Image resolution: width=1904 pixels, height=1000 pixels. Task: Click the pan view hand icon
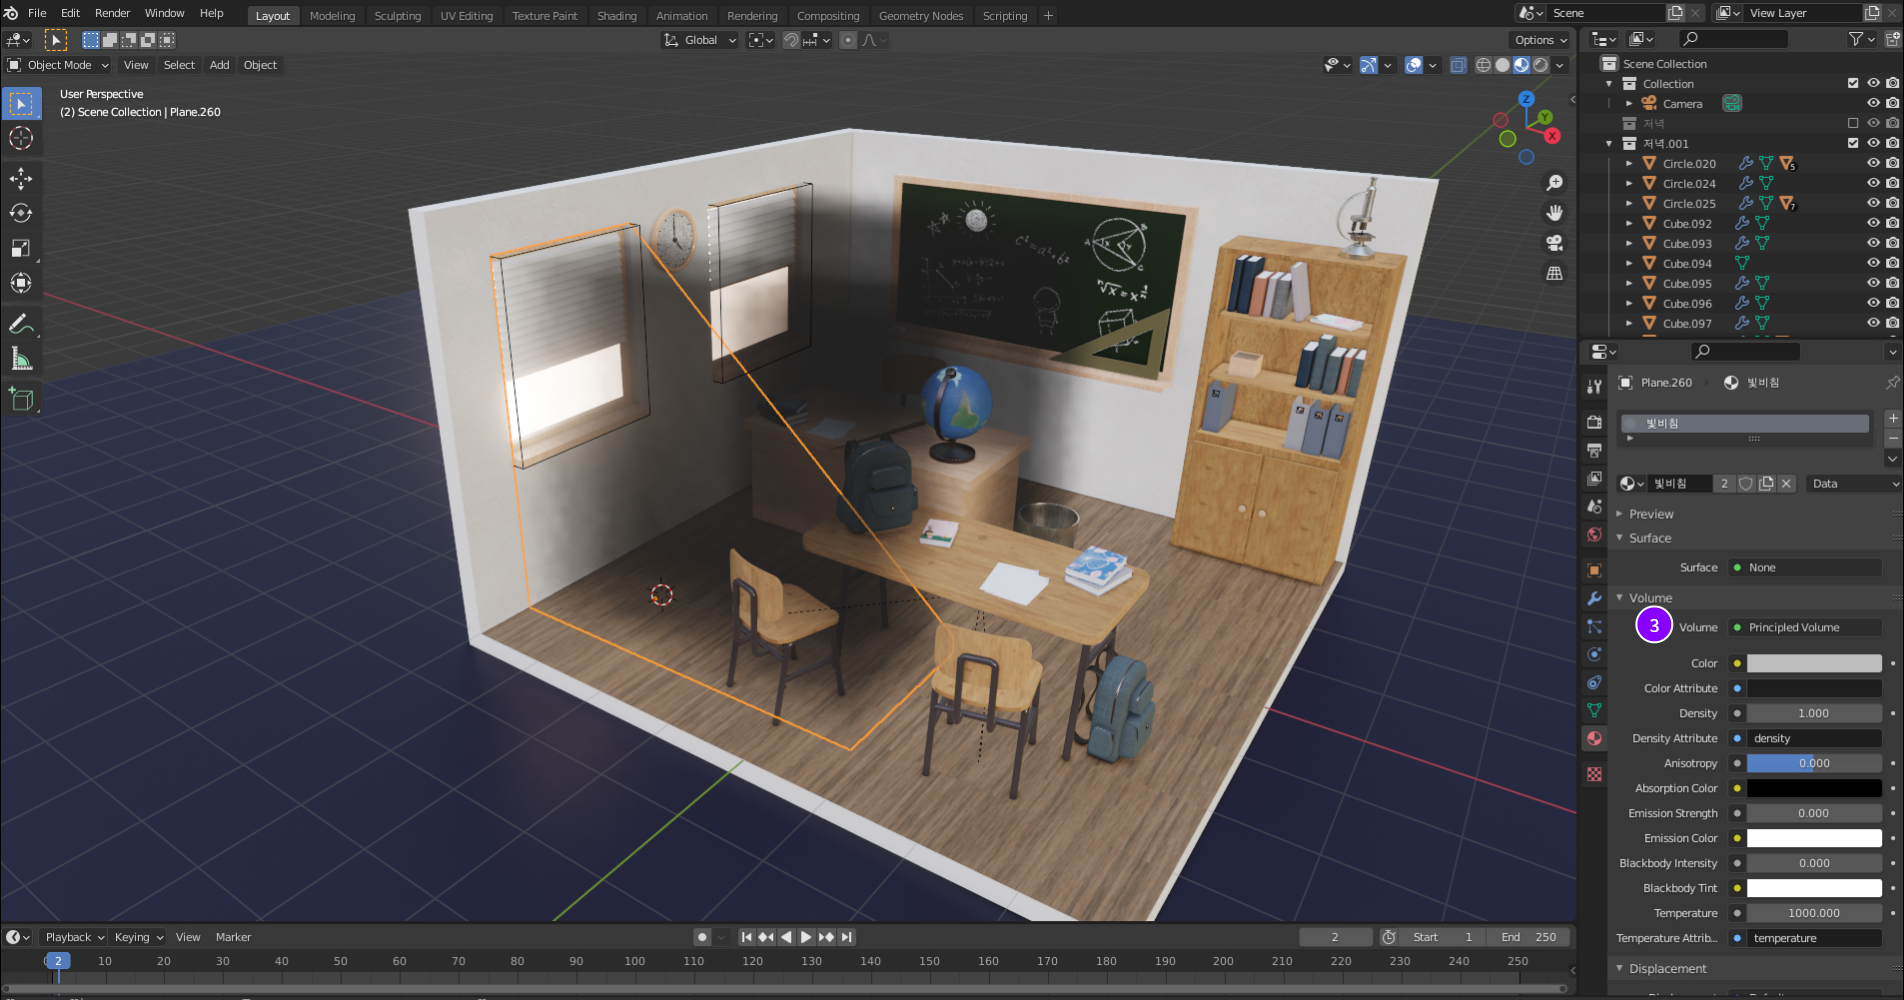[x=1554, y=213]
